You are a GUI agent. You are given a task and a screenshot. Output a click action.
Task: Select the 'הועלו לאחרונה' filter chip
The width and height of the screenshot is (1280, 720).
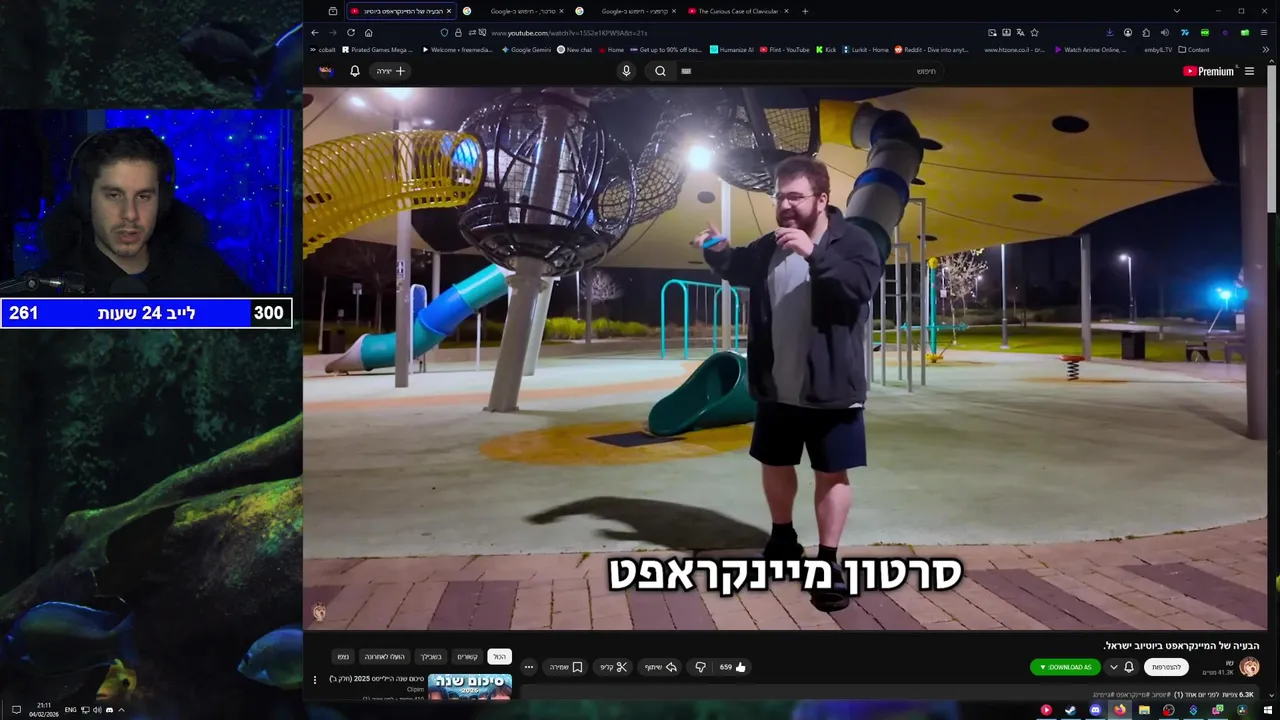tap(384, 657)
